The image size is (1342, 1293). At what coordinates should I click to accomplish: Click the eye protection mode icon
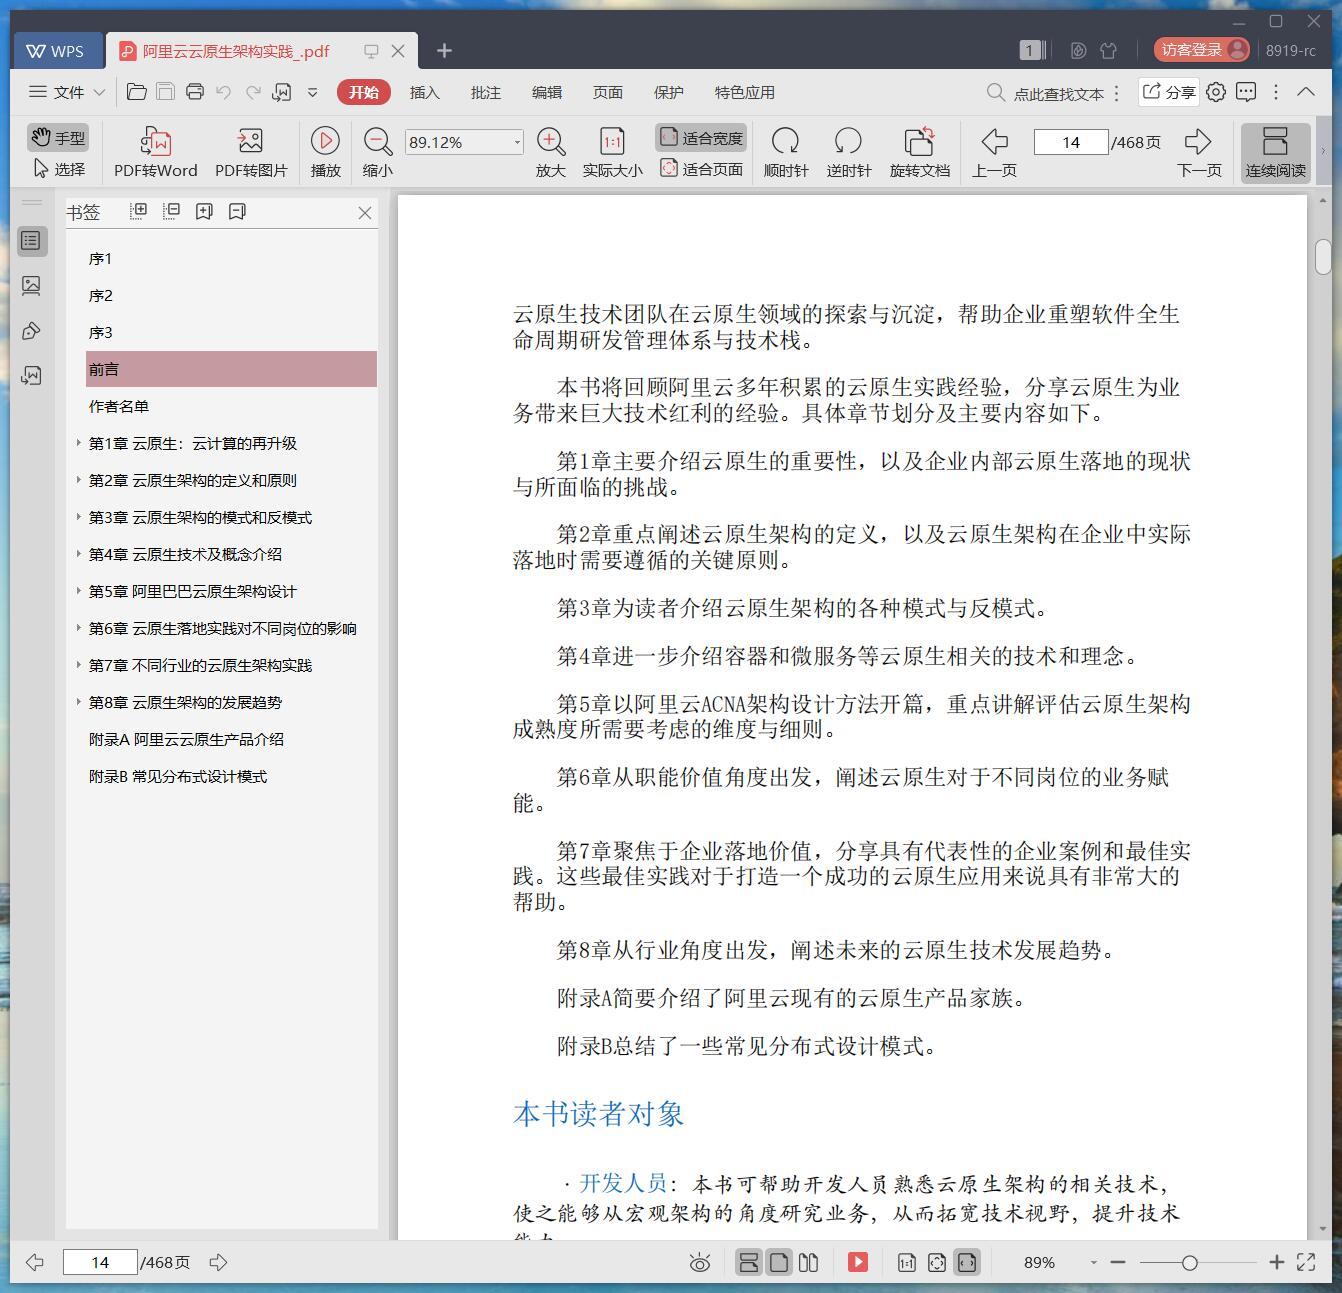pyautogui.click(x=700, y=1263)
